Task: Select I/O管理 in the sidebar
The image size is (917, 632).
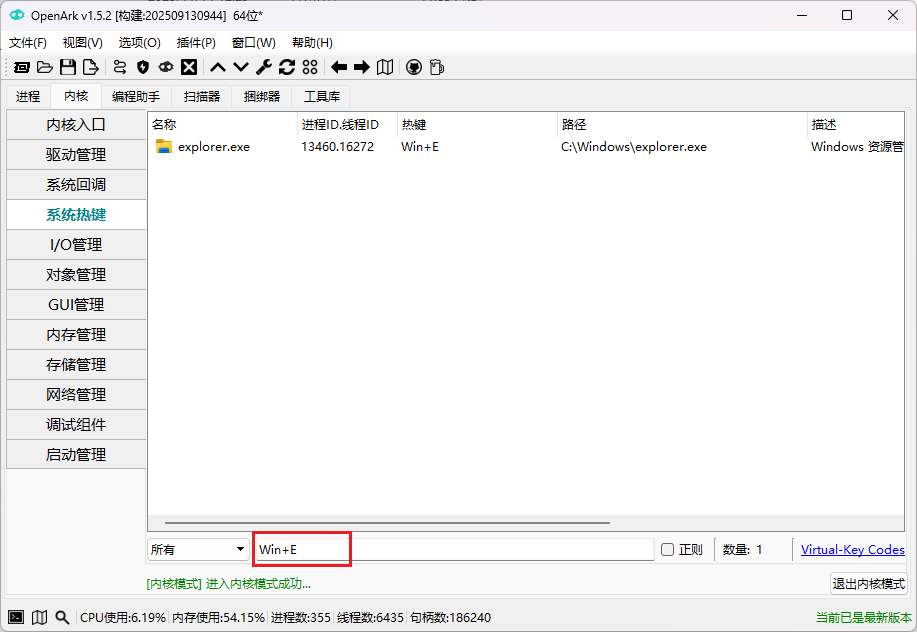Action: [x=76, y=244]
